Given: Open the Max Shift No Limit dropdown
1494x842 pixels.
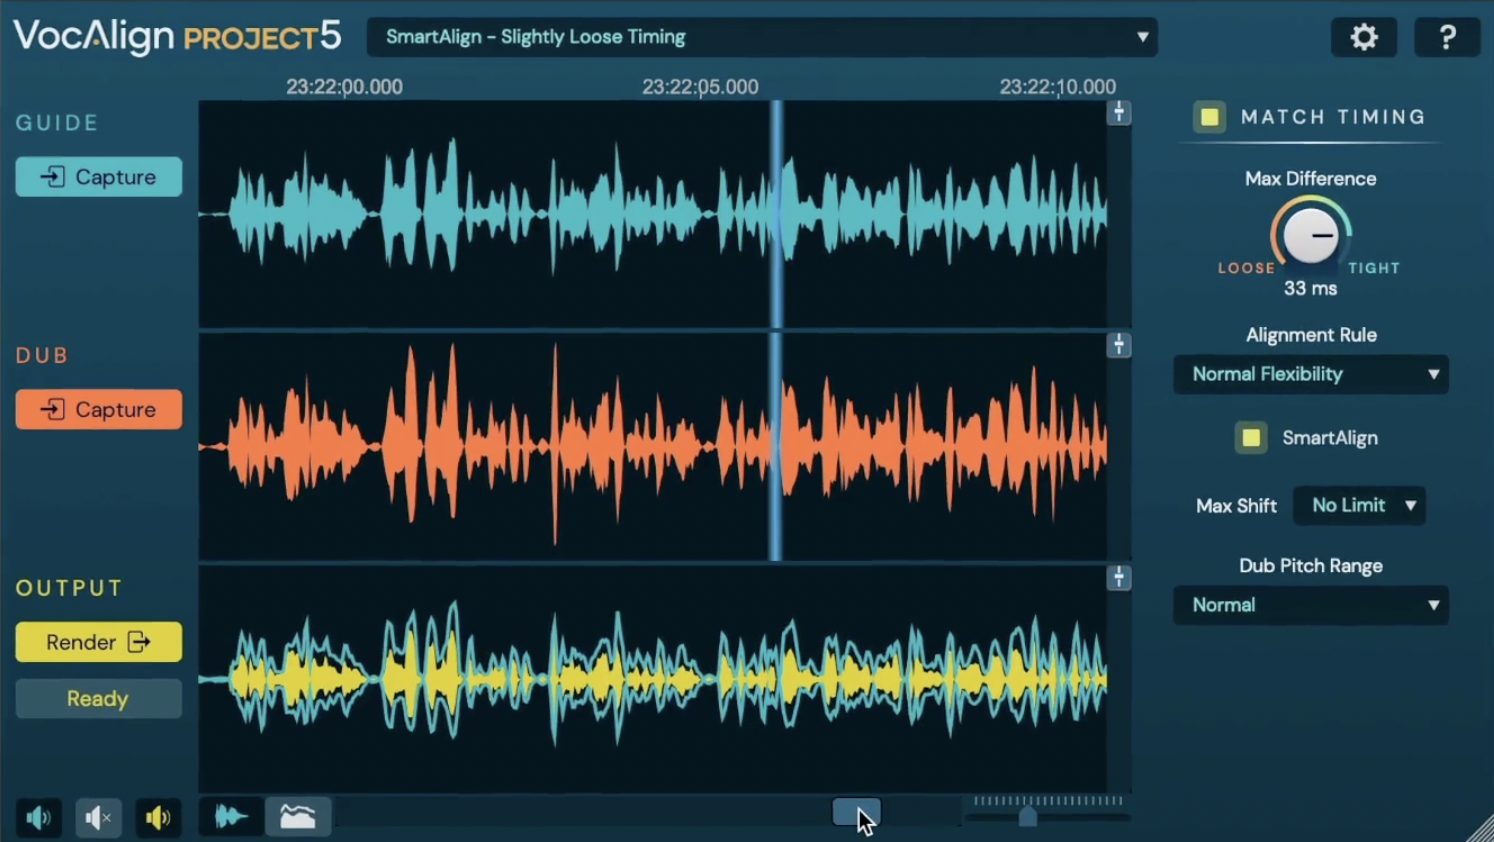Looking at the screenshot, I should pos(1359,506).
